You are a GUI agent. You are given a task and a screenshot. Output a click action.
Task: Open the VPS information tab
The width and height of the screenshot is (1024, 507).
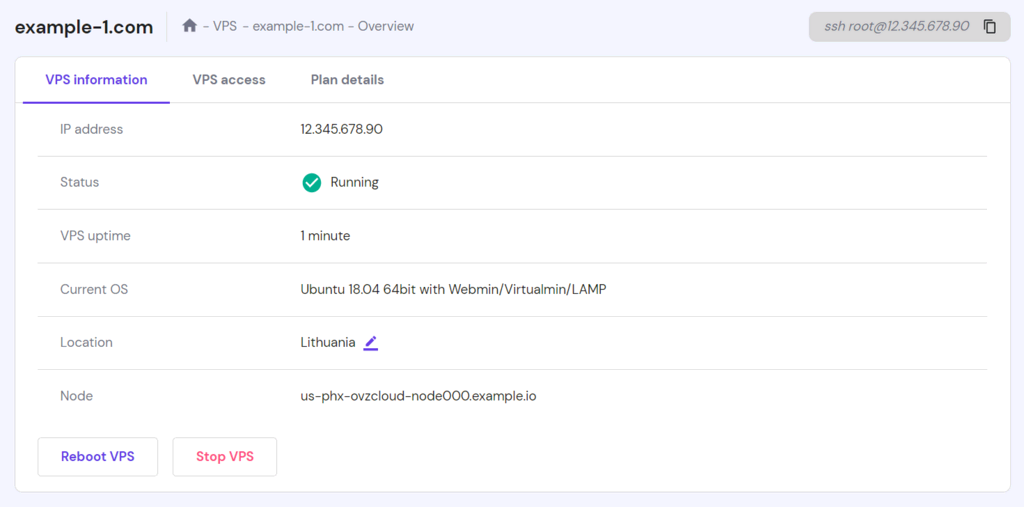coord(96,80)
